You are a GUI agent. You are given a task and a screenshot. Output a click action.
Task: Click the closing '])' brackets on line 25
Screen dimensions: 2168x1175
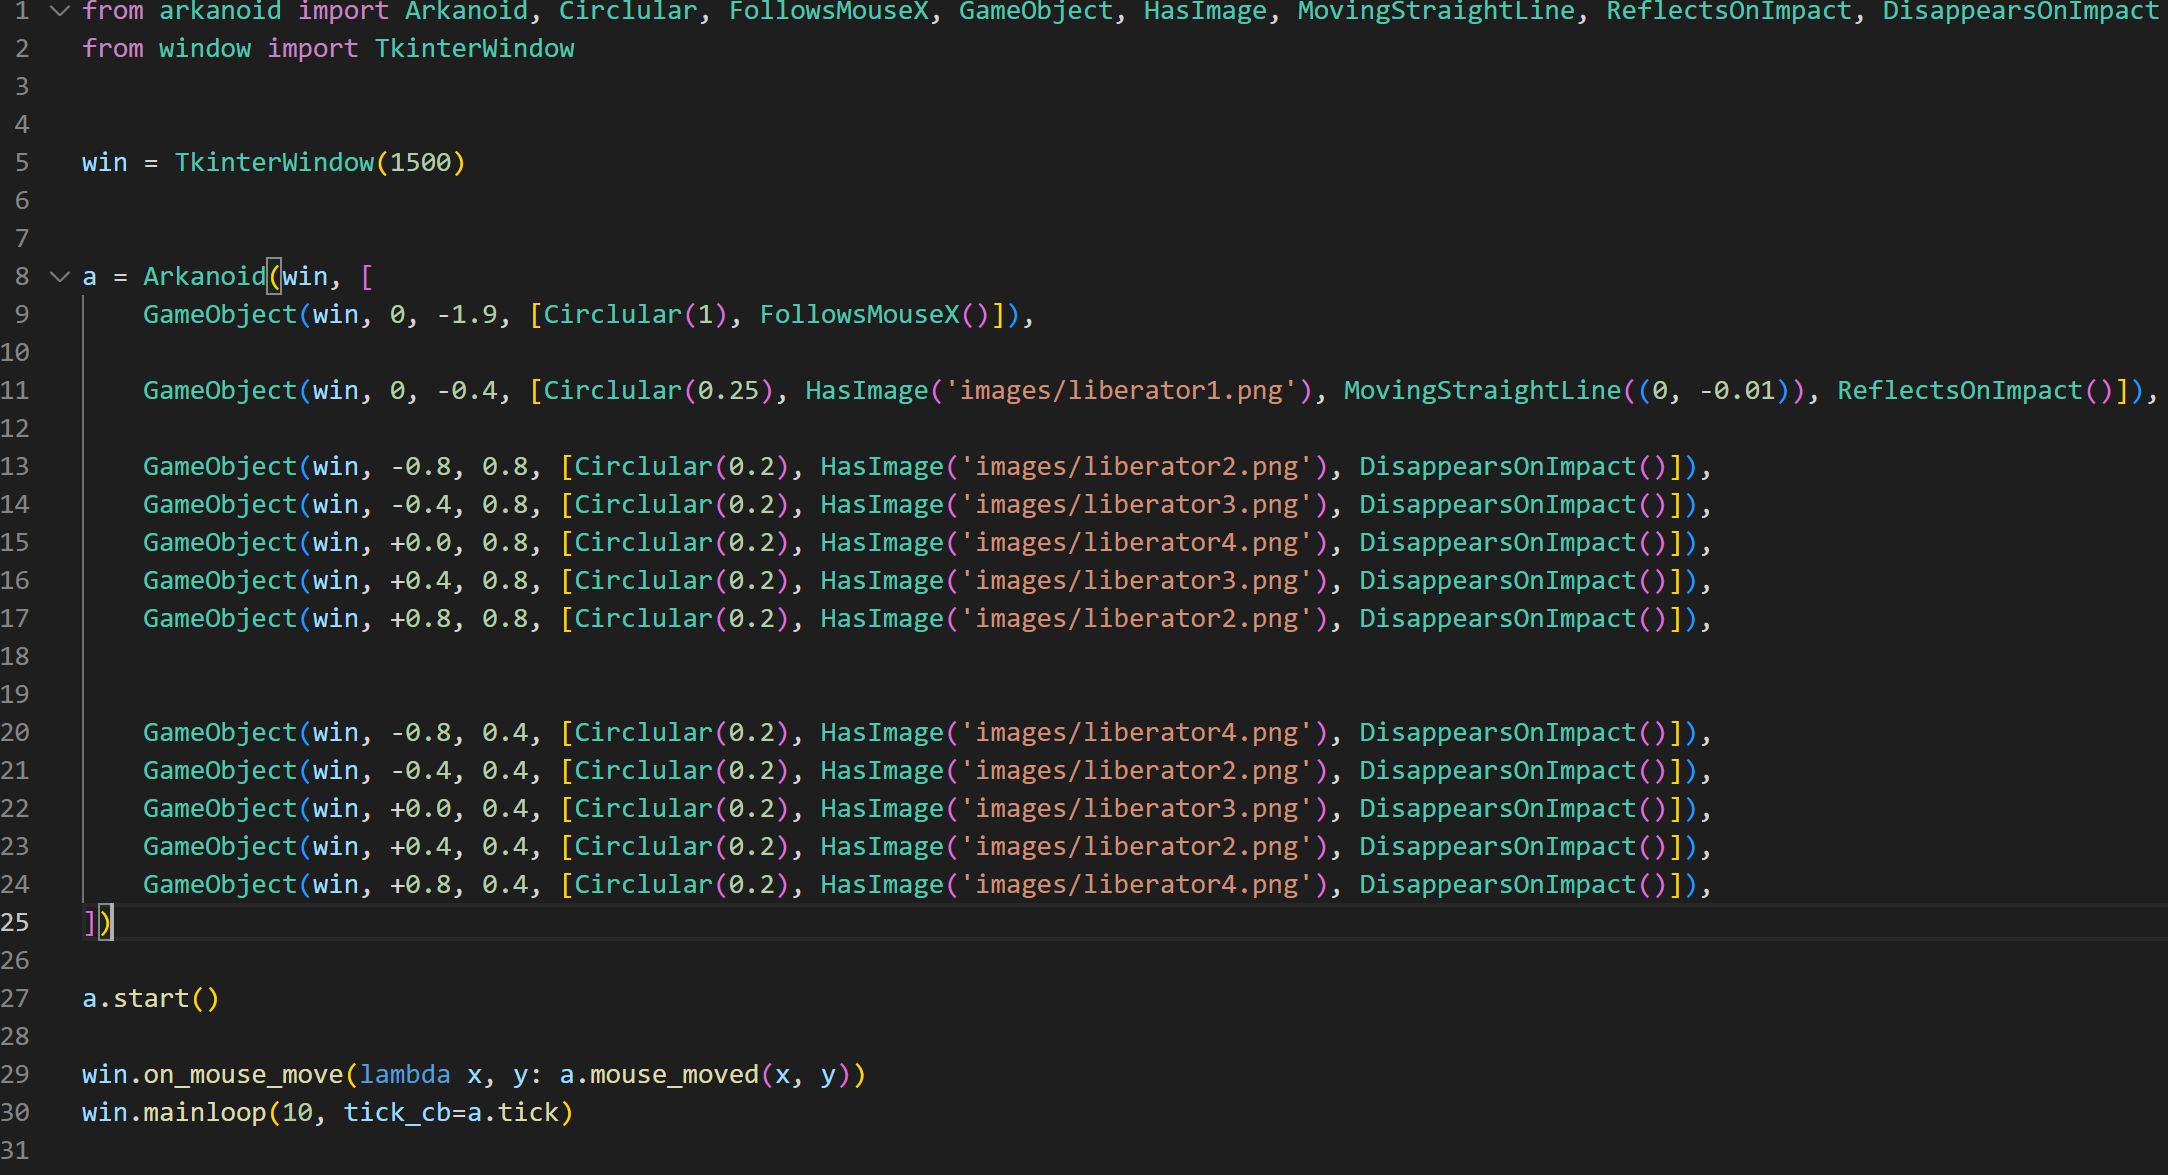[x=97, y=923]
